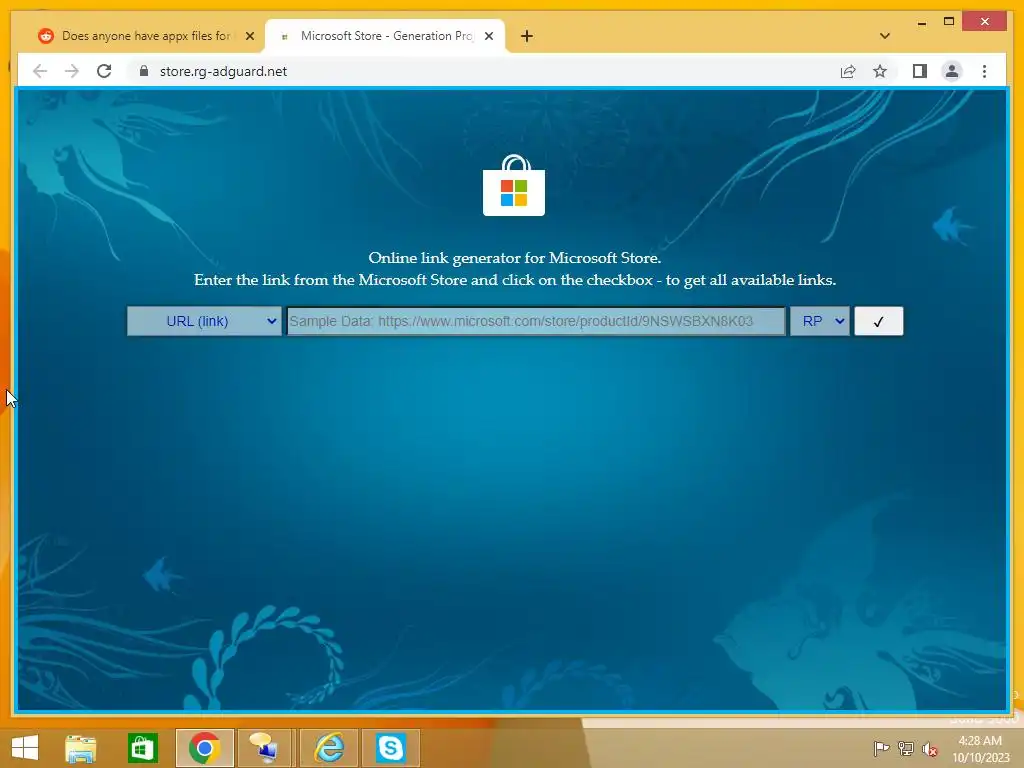Reload the current page
Image resolution: width=1024 pixels, height=768 pixels.
point(104,71)
